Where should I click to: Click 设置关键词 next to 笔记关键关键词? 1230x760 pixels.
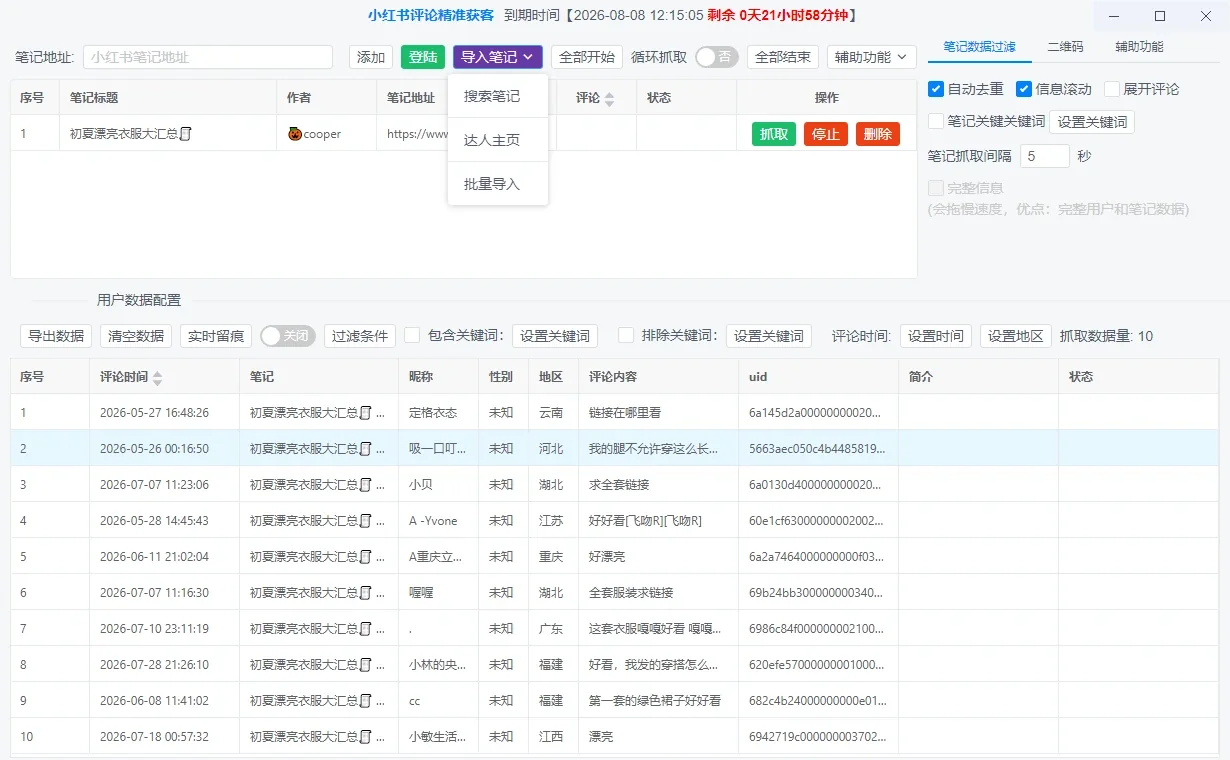1092,122
